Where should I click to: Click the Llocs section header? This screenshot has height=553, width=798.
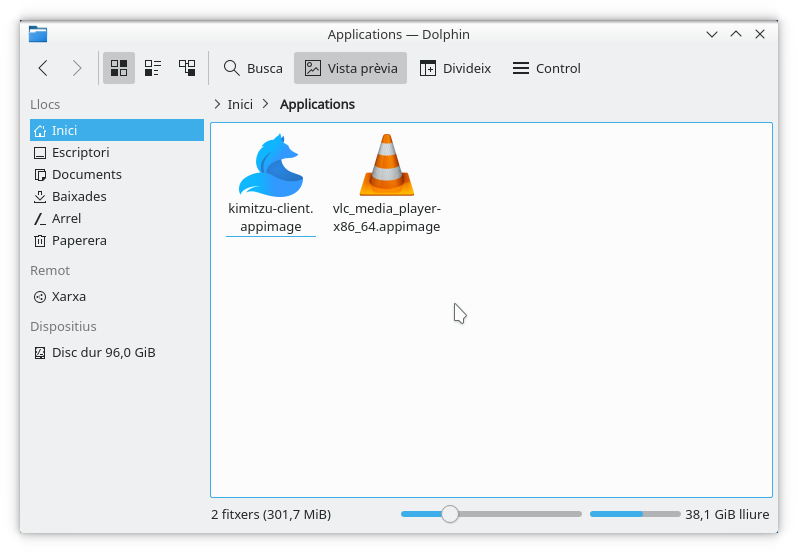pyautogui.click(x=45, y=104)
